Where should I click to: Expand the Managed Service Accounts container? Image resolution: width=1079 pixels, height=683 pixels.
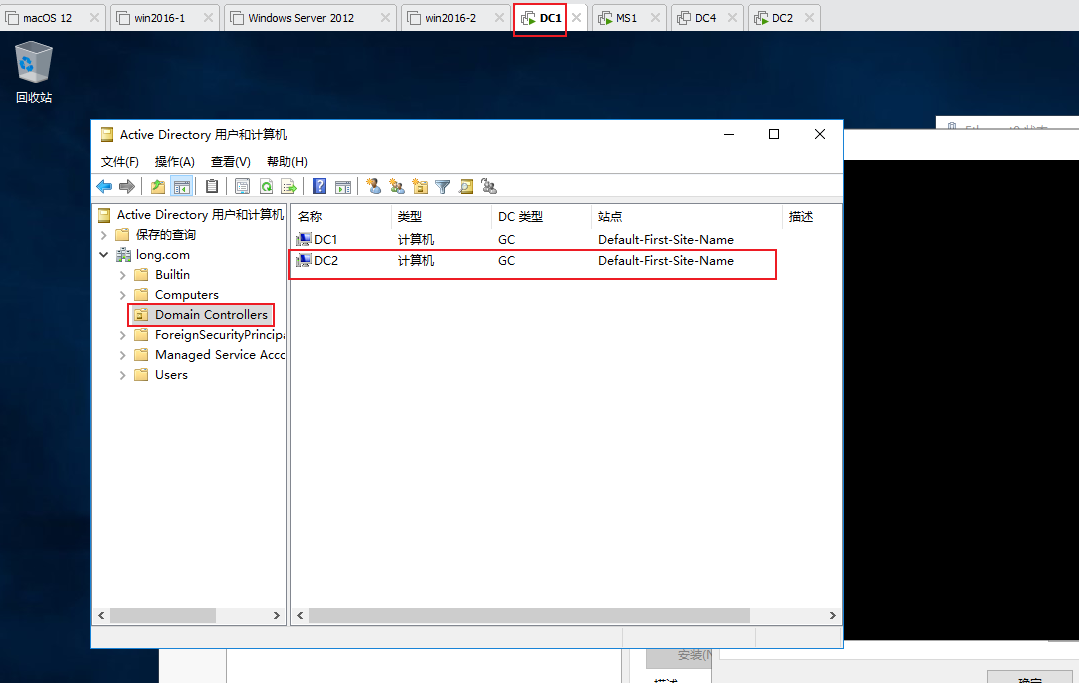122,355
